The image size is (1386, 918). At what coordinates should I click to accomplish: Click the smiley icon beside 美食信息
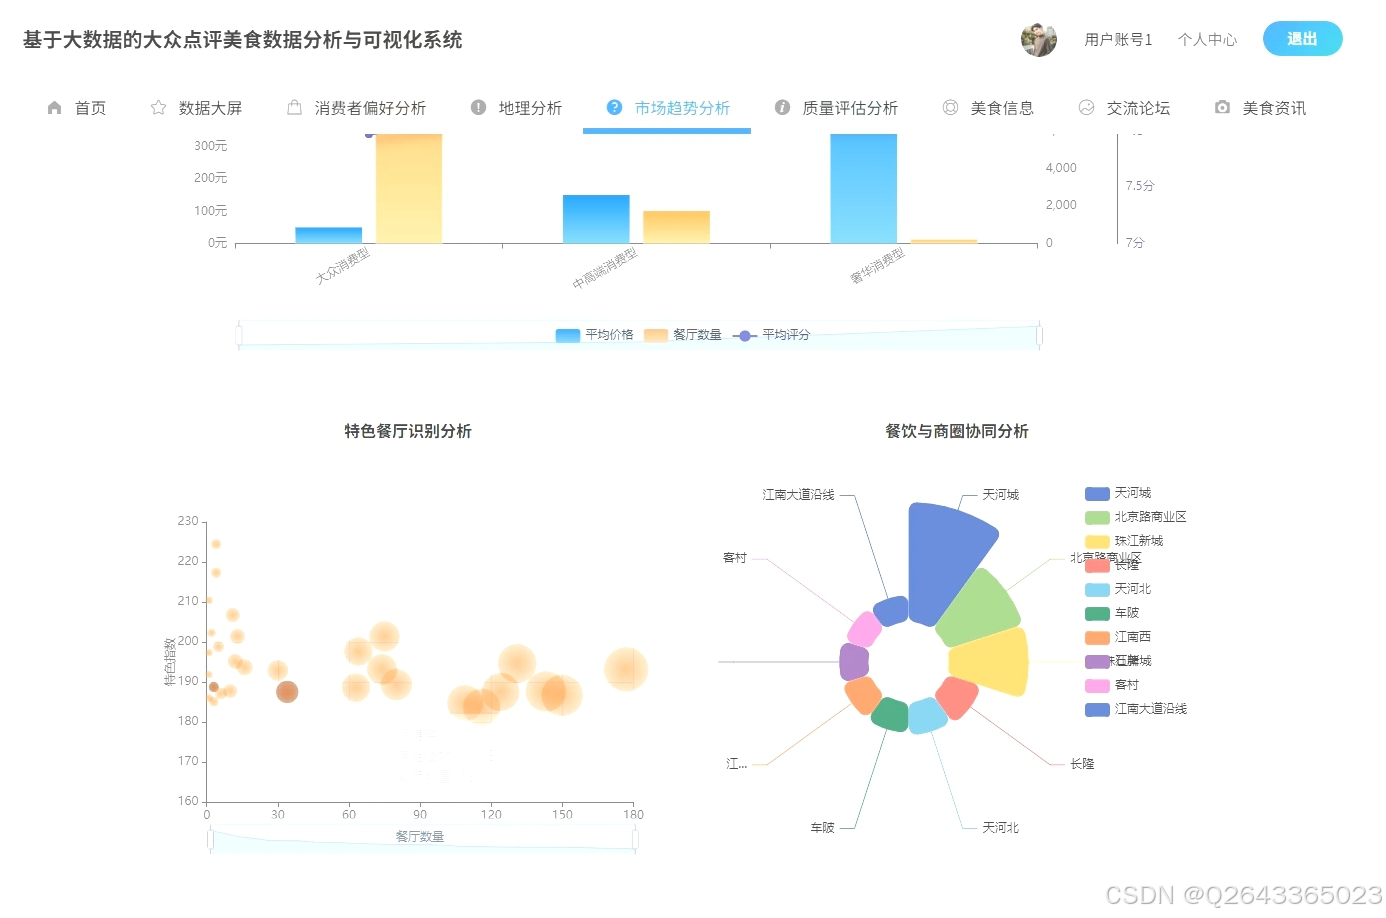pos(949,107)
